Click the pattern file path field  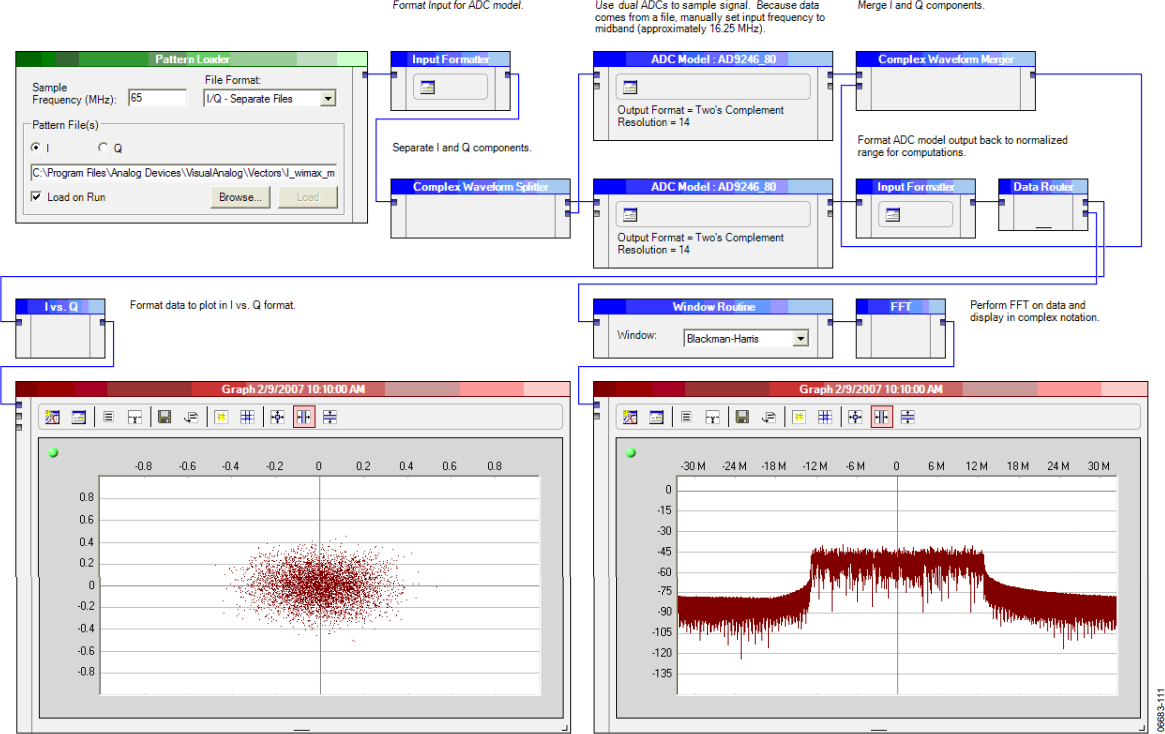click(184, 173)
